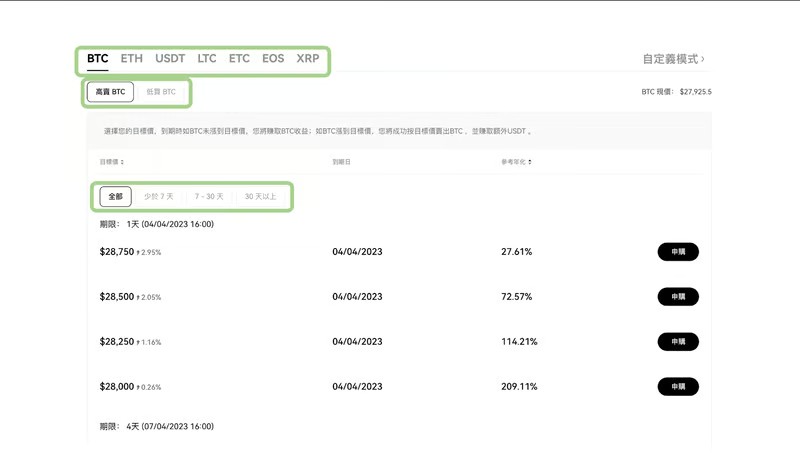This screenshot has width=800, height=464.
Task: Filter by 30 天以上 term
Action: tap(260, 197)
